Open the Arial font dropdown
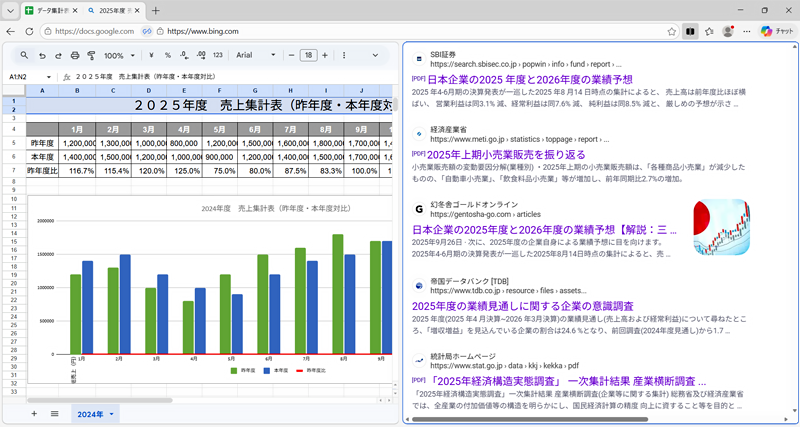This screenshot has width=800, height=427. point(255,55)
